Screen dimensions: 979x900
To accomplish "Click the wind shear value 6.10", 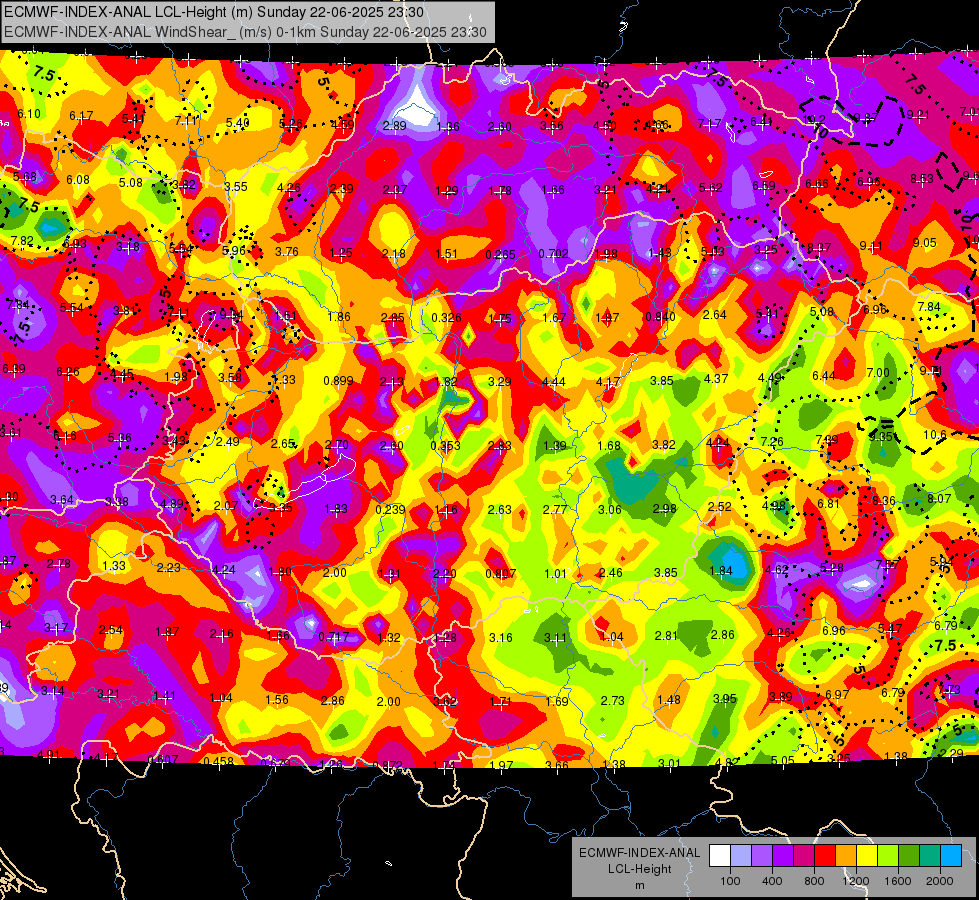I will (x=29, y=114).
